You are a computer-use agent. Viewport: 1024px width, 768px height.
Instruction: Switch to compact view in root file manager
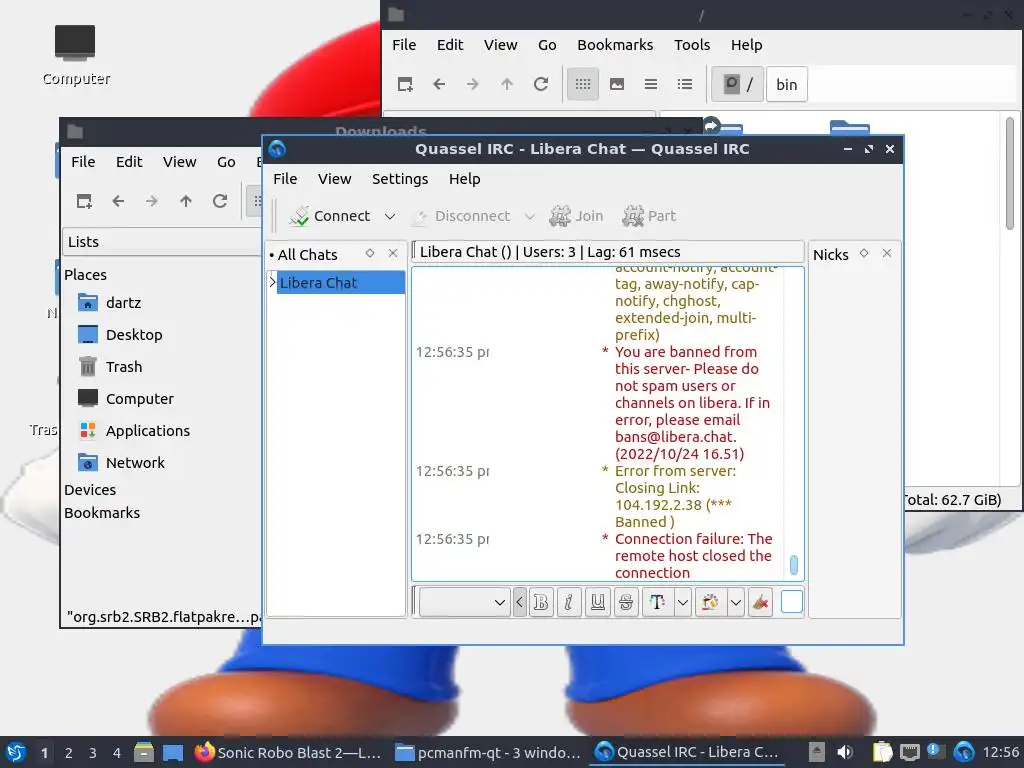pyautogui.click(x=650, y=84)
